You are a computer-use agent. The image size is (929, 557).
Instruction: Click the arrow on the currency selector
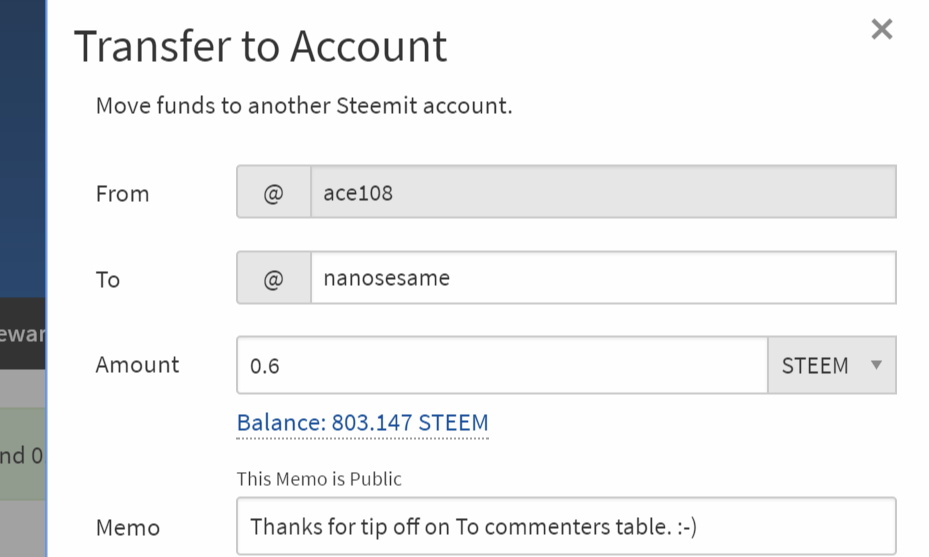pos(877,365)
